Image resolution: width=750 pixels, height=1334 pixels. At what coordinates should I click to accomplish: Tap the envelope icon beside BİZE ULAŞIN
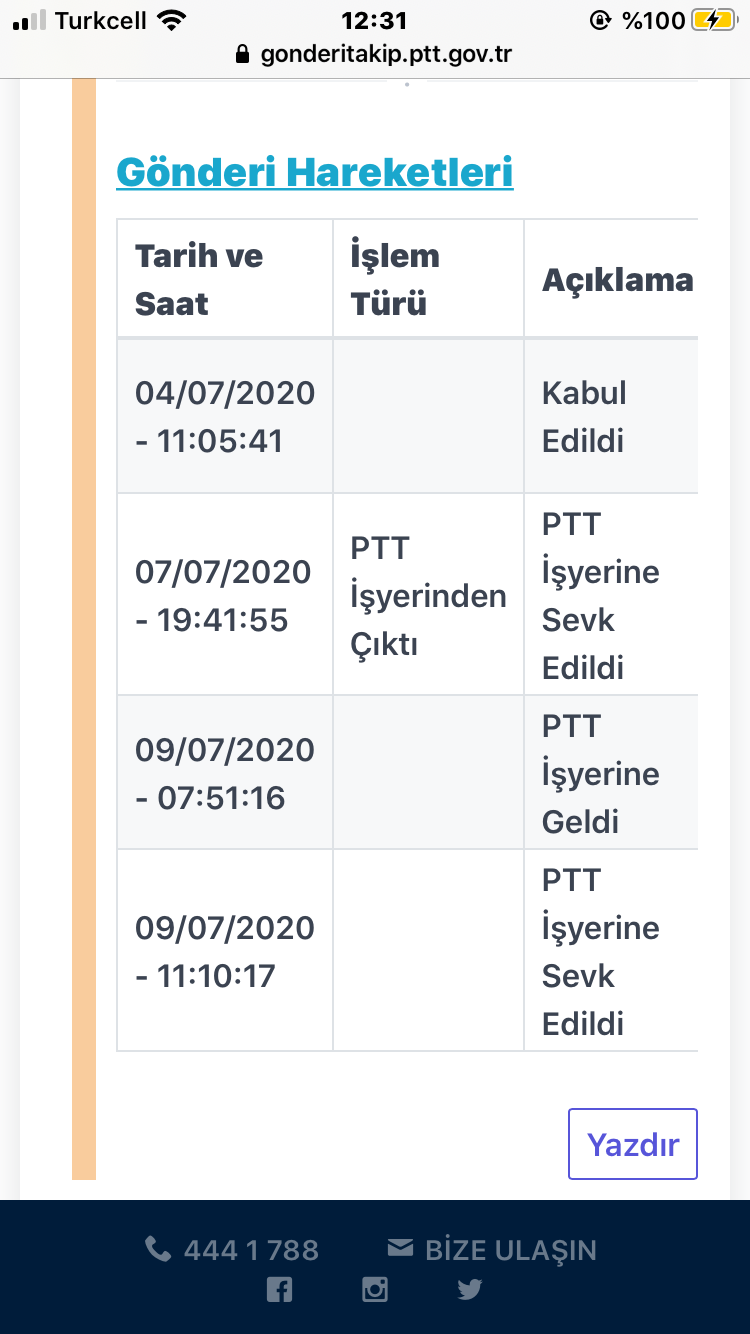pyautogui.click(x=400, y=1247)
